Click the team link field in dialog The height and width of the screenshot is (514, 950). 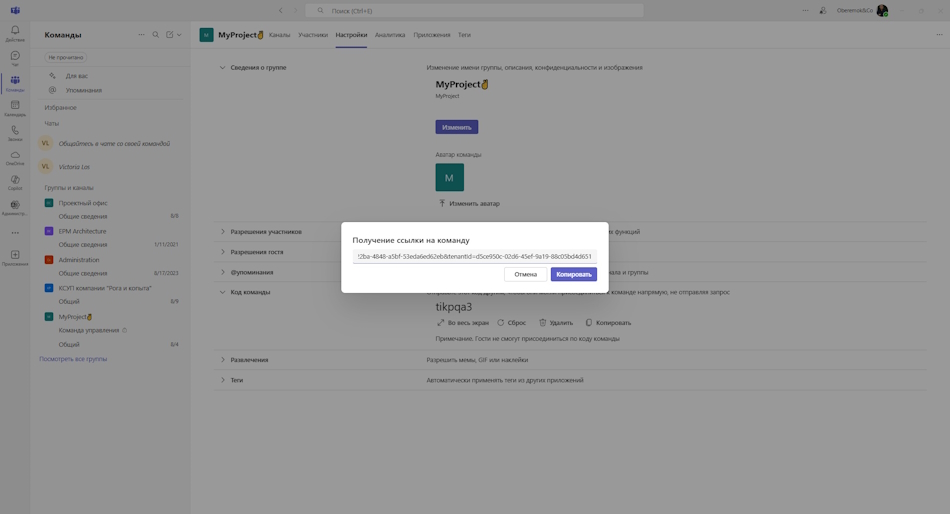474,256
